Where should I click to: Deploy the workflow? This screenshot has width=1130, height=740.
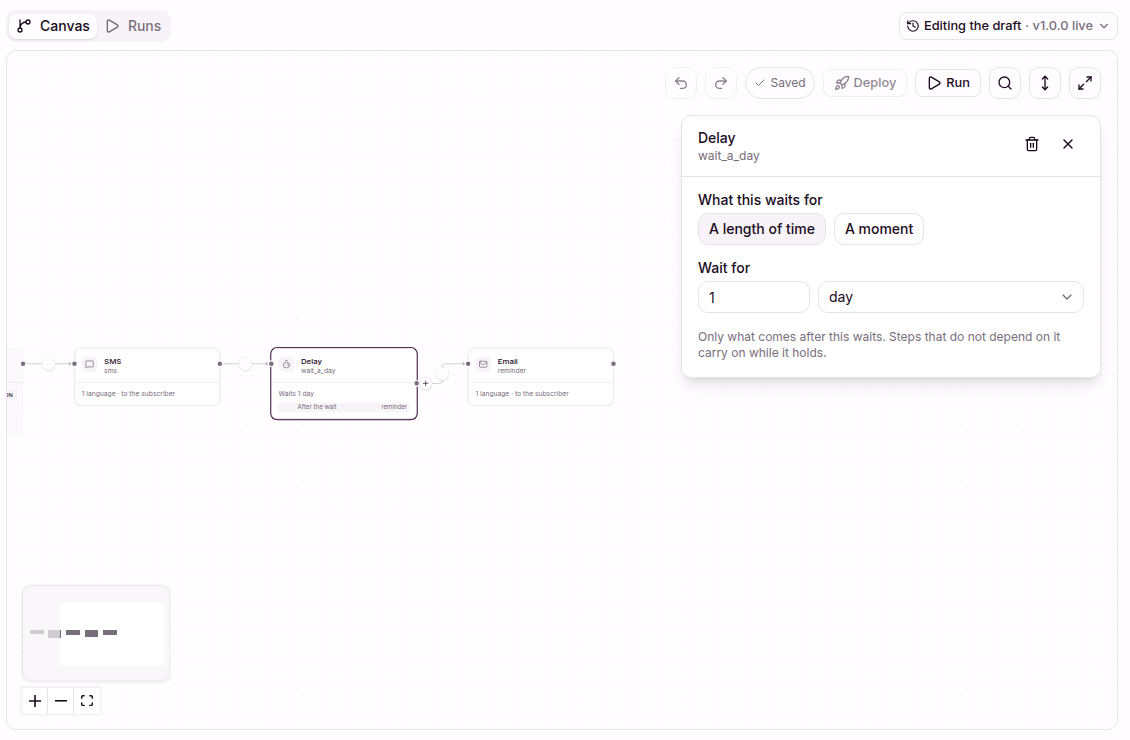point(865,83)
